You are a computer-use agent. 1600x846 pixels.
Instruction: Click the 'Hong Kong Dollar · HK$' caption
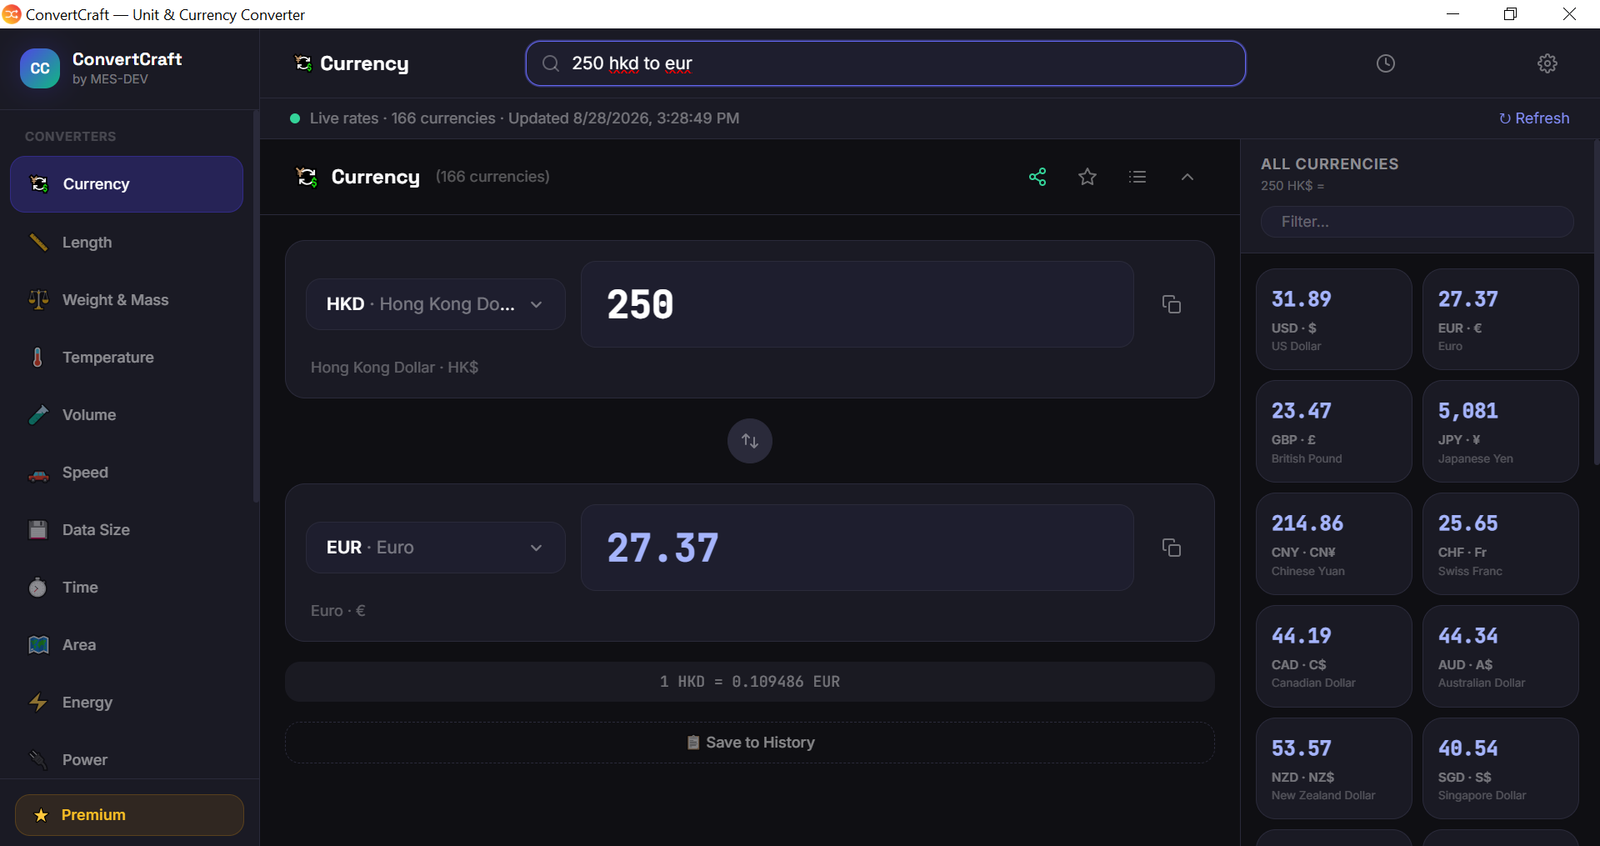point(394,367)
